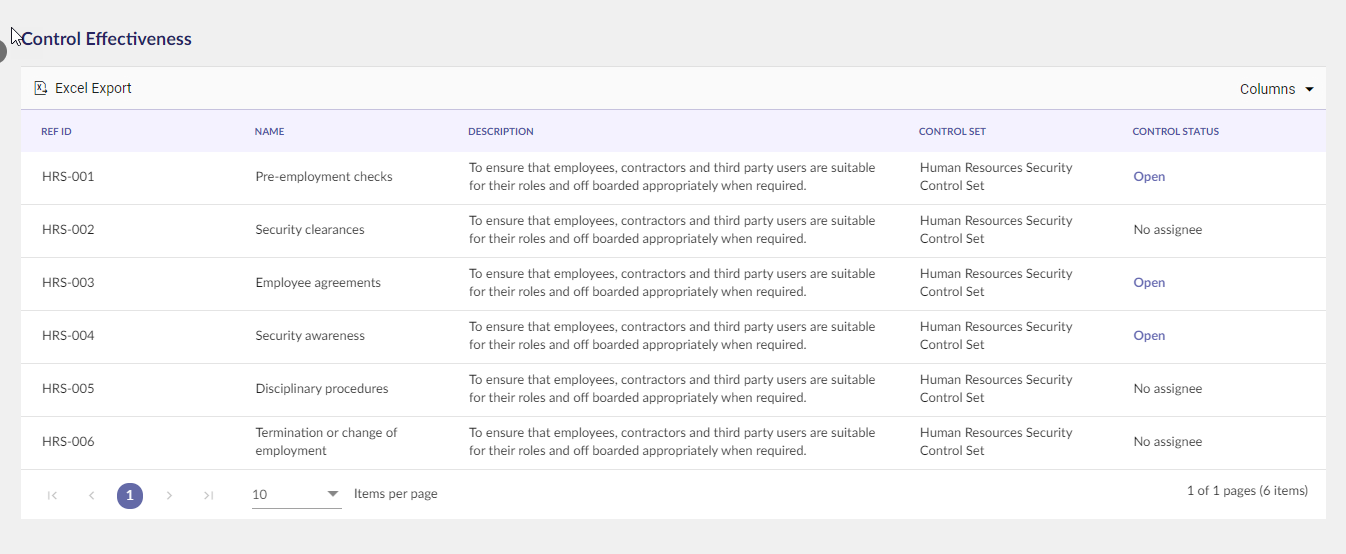Click the Excel Export icon
The width and height of the screenshot is (1346, 554).
(41, 88)
